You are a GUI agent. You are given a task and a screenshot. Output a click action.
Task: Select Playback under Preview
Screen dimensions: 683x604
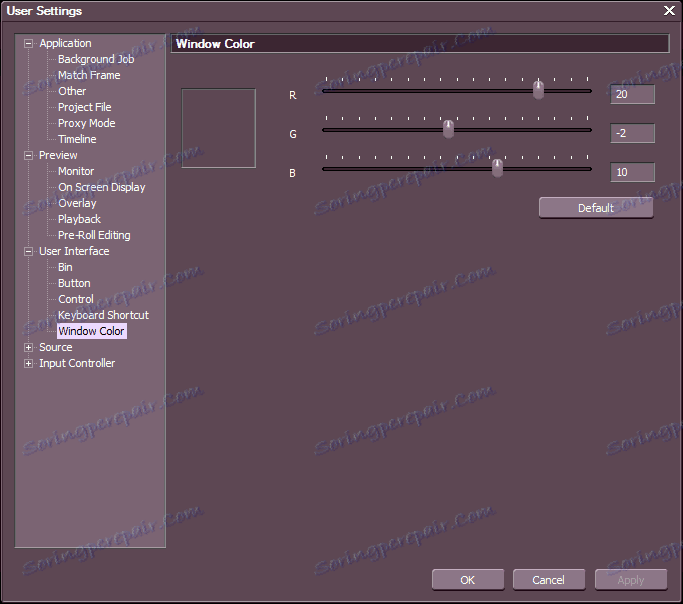79,219
